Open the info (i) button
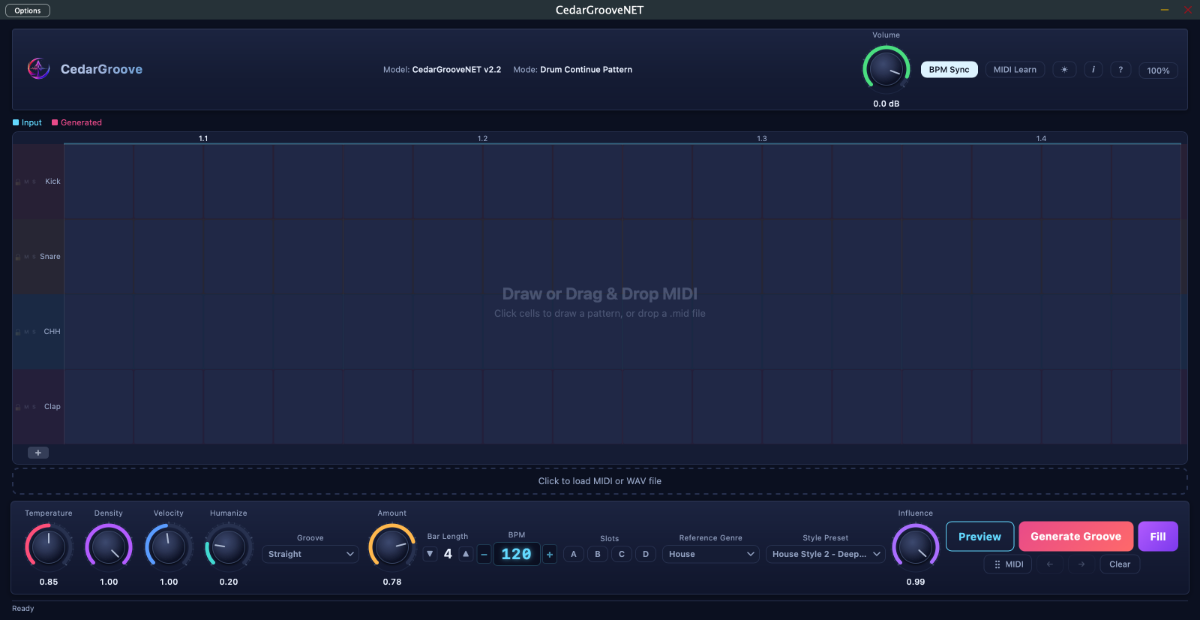1200x620 pixels. point(1093,70)
